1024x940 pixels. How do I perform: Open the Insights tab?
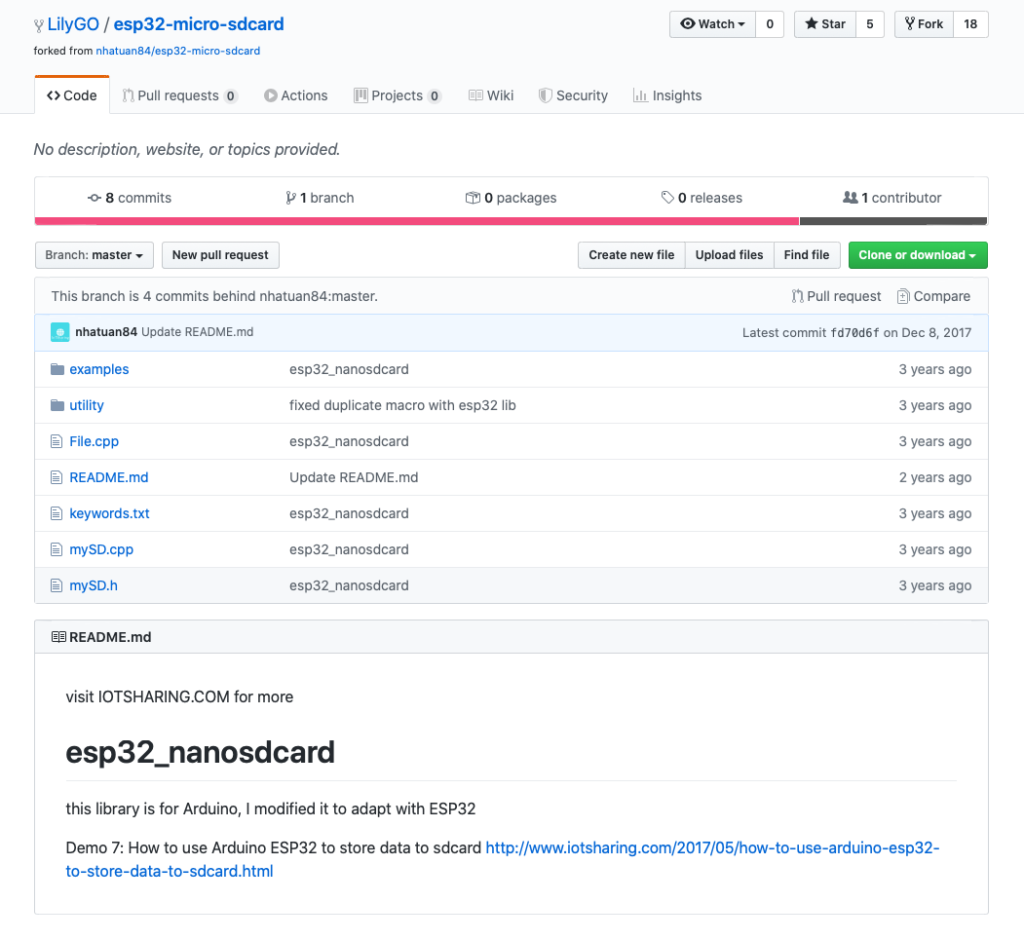point(667,95)
